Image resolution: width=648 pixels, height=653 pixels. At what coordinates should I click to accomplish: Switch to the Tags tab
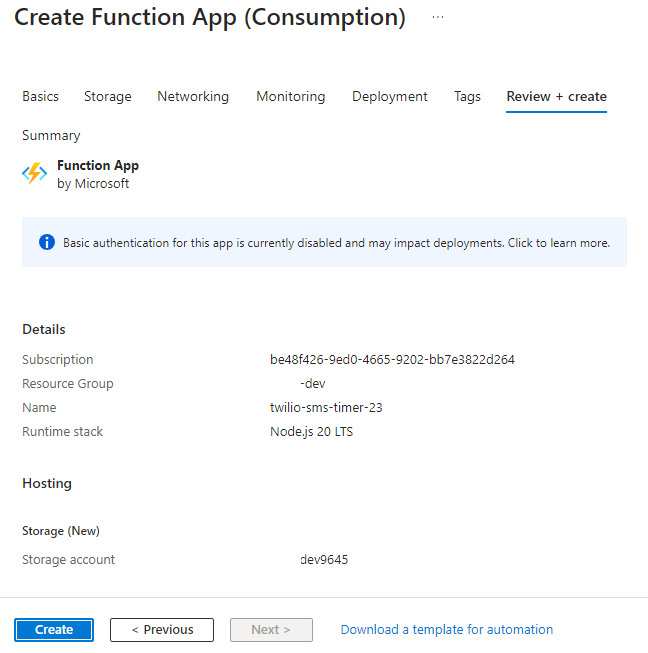coord(467,96)
